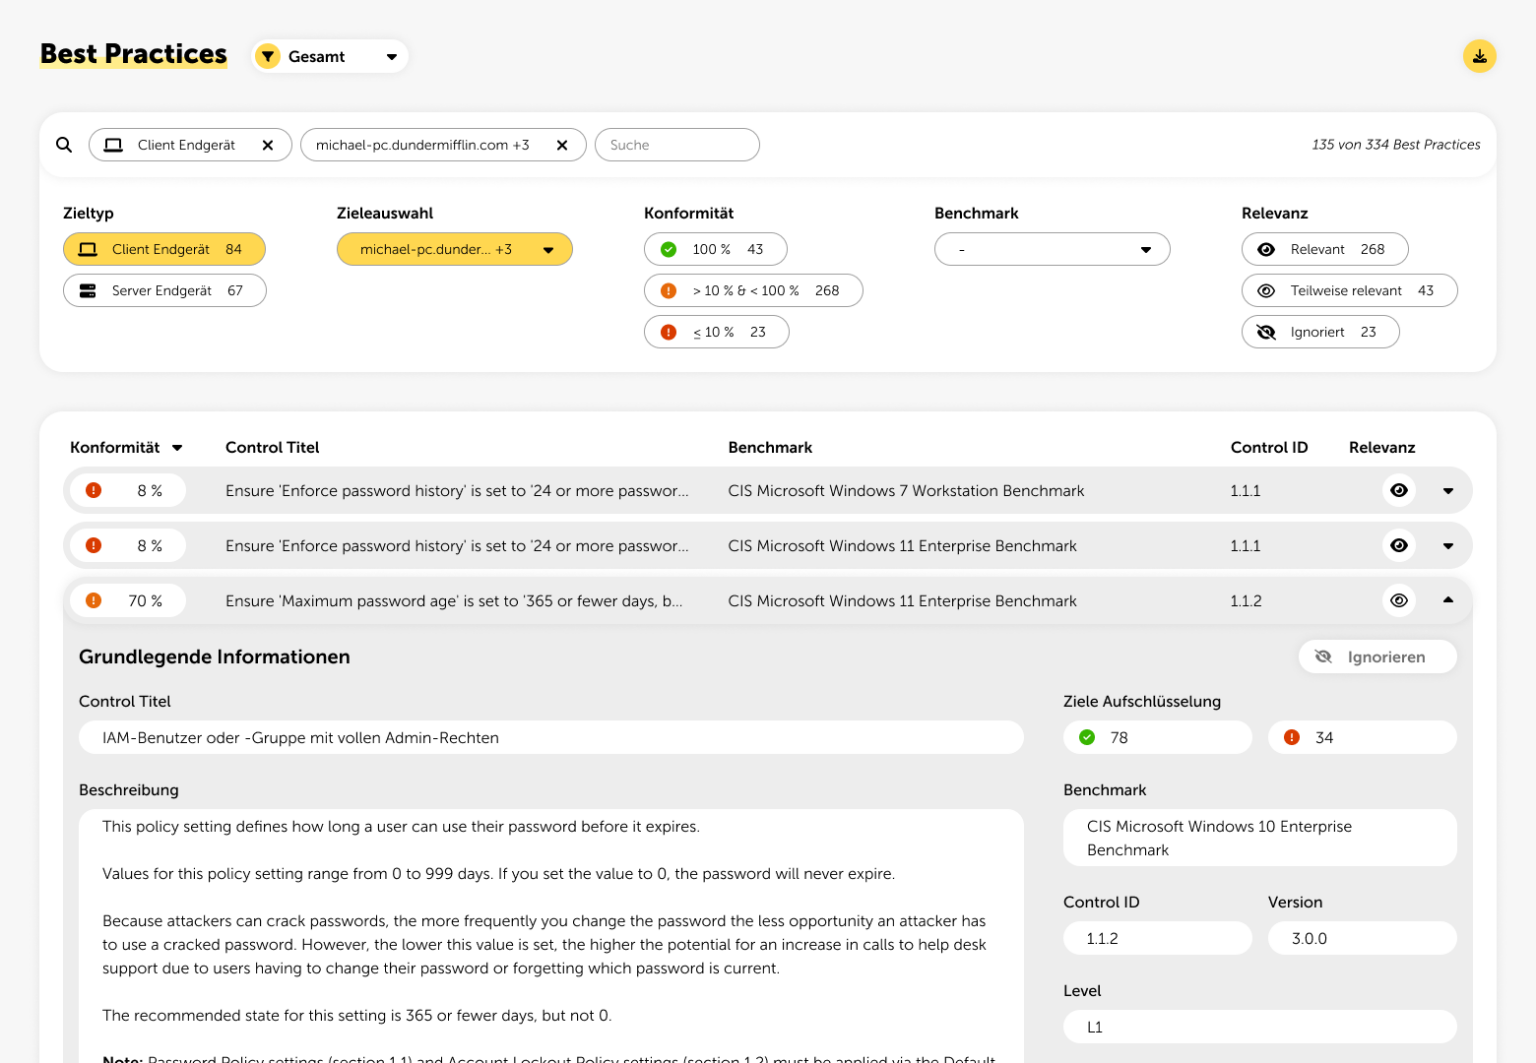Expand the Windows 7 Workstation Benchmark row
This screenshot has height=1063, width=1536.
point(1448,491)
